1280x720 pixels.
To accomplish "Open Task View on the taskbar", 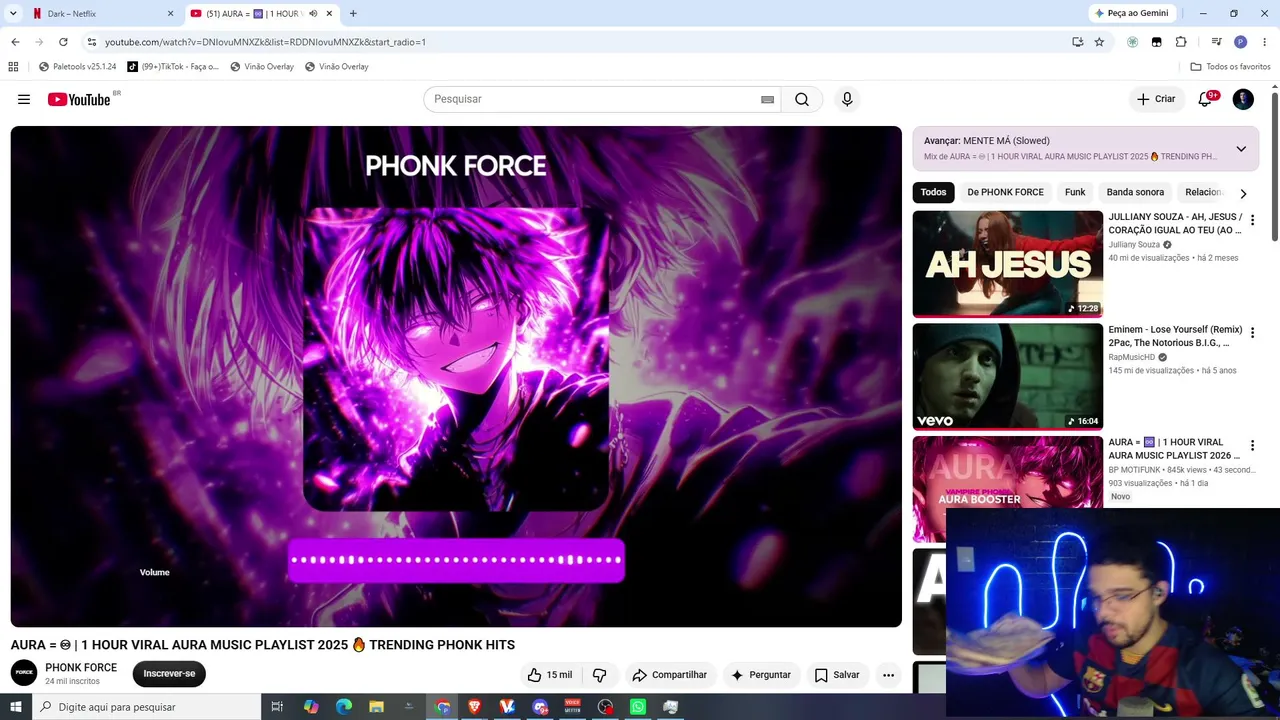I will click(x=277, y=707).
